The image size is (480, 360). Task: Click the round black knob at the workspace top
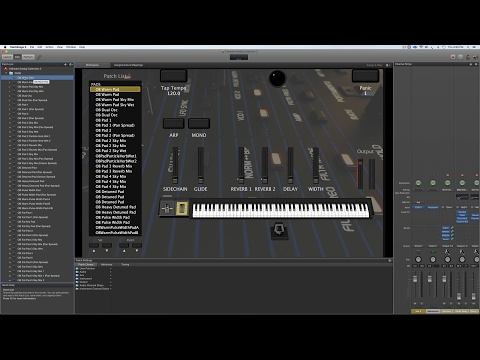click(277, 78)
